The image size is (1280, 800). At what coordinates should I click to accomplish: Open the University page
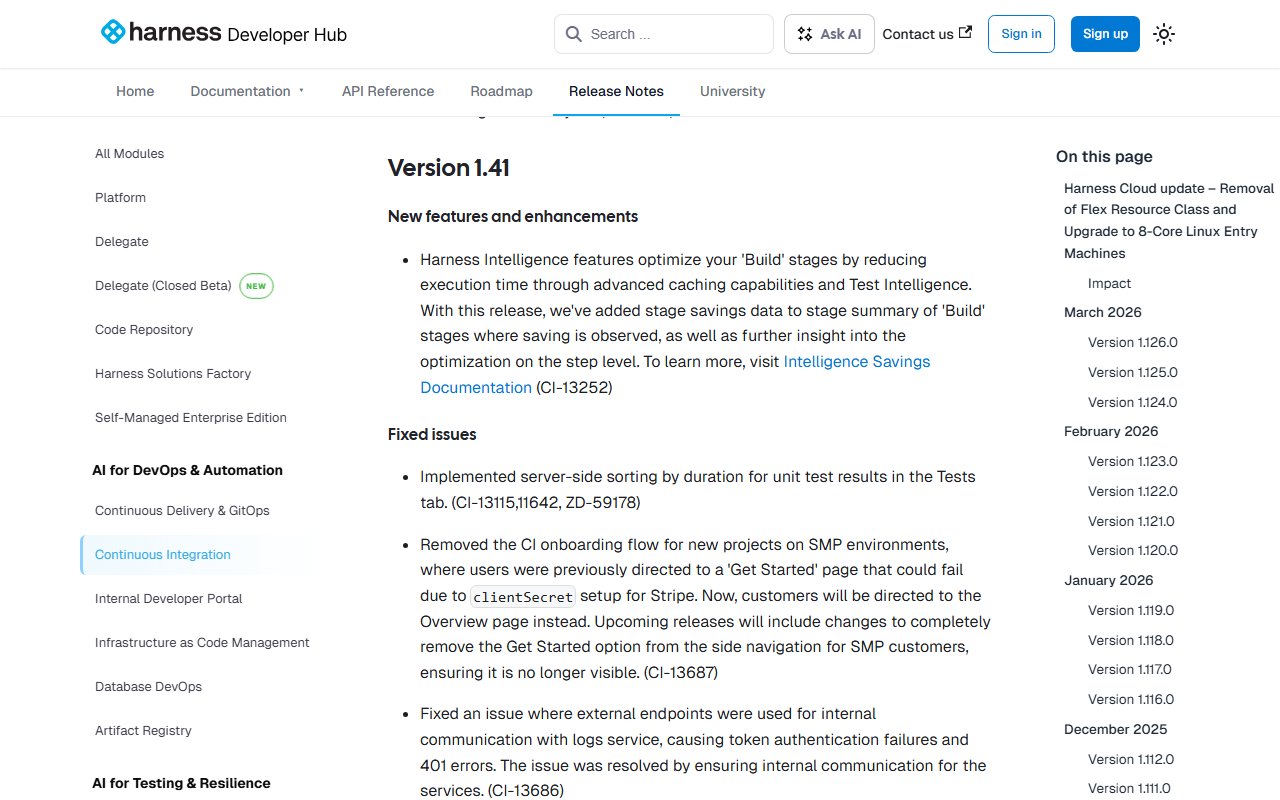[732, 91]
